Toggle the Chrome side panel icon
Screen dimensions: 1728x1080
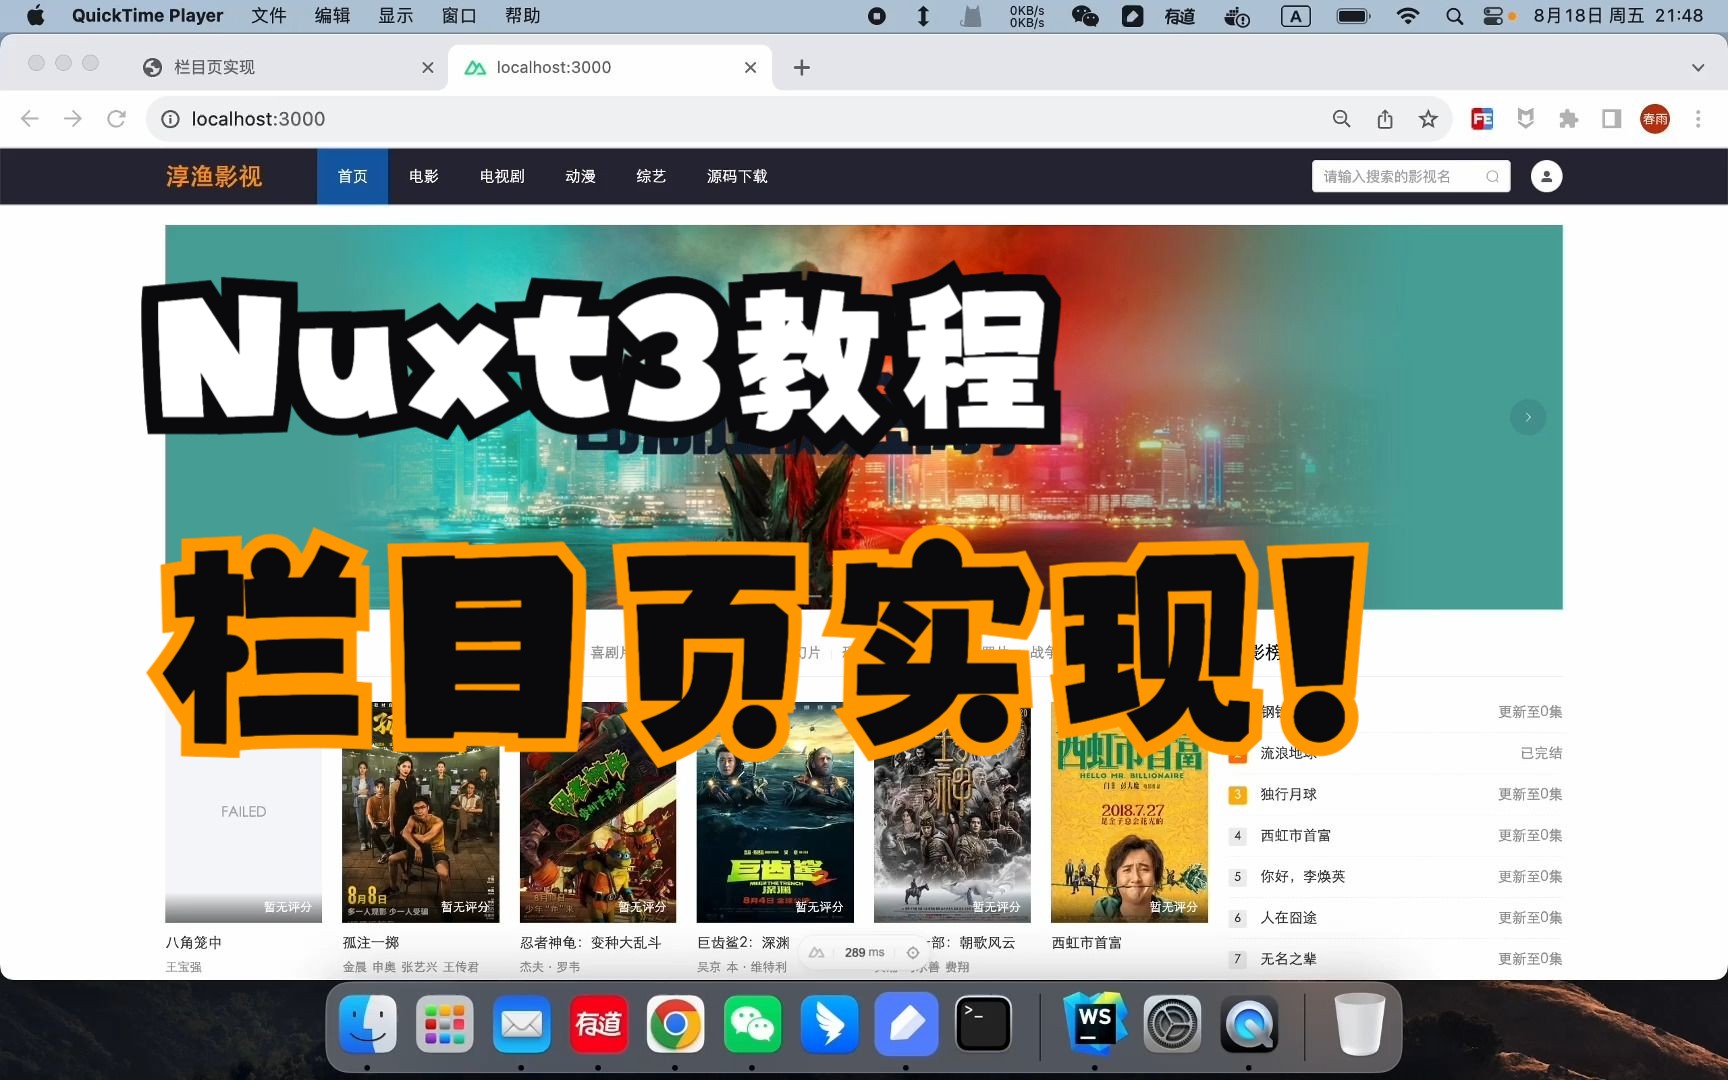[x=1611, y=119]
